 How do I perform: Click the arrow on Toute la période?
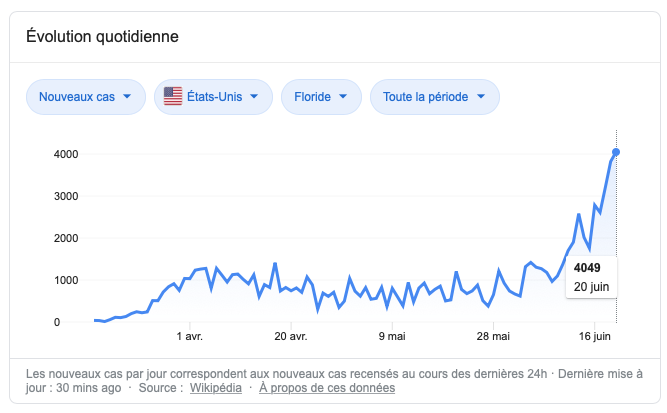tap(481, 97)
